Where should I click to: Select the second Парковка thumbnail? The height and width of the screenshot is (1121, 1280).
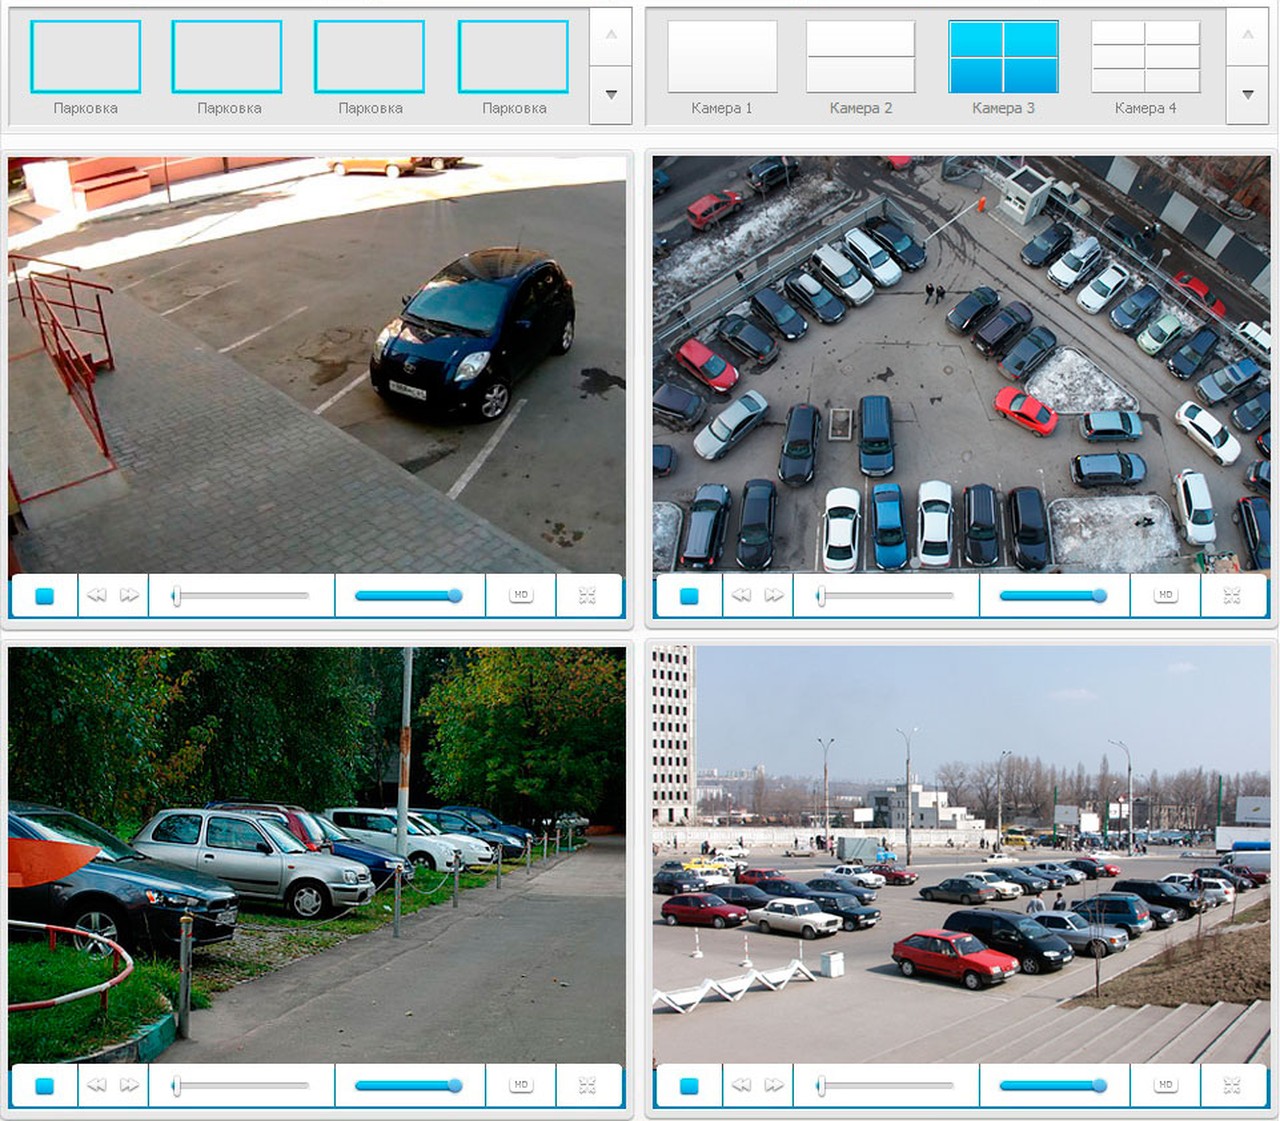coord(227,57)
